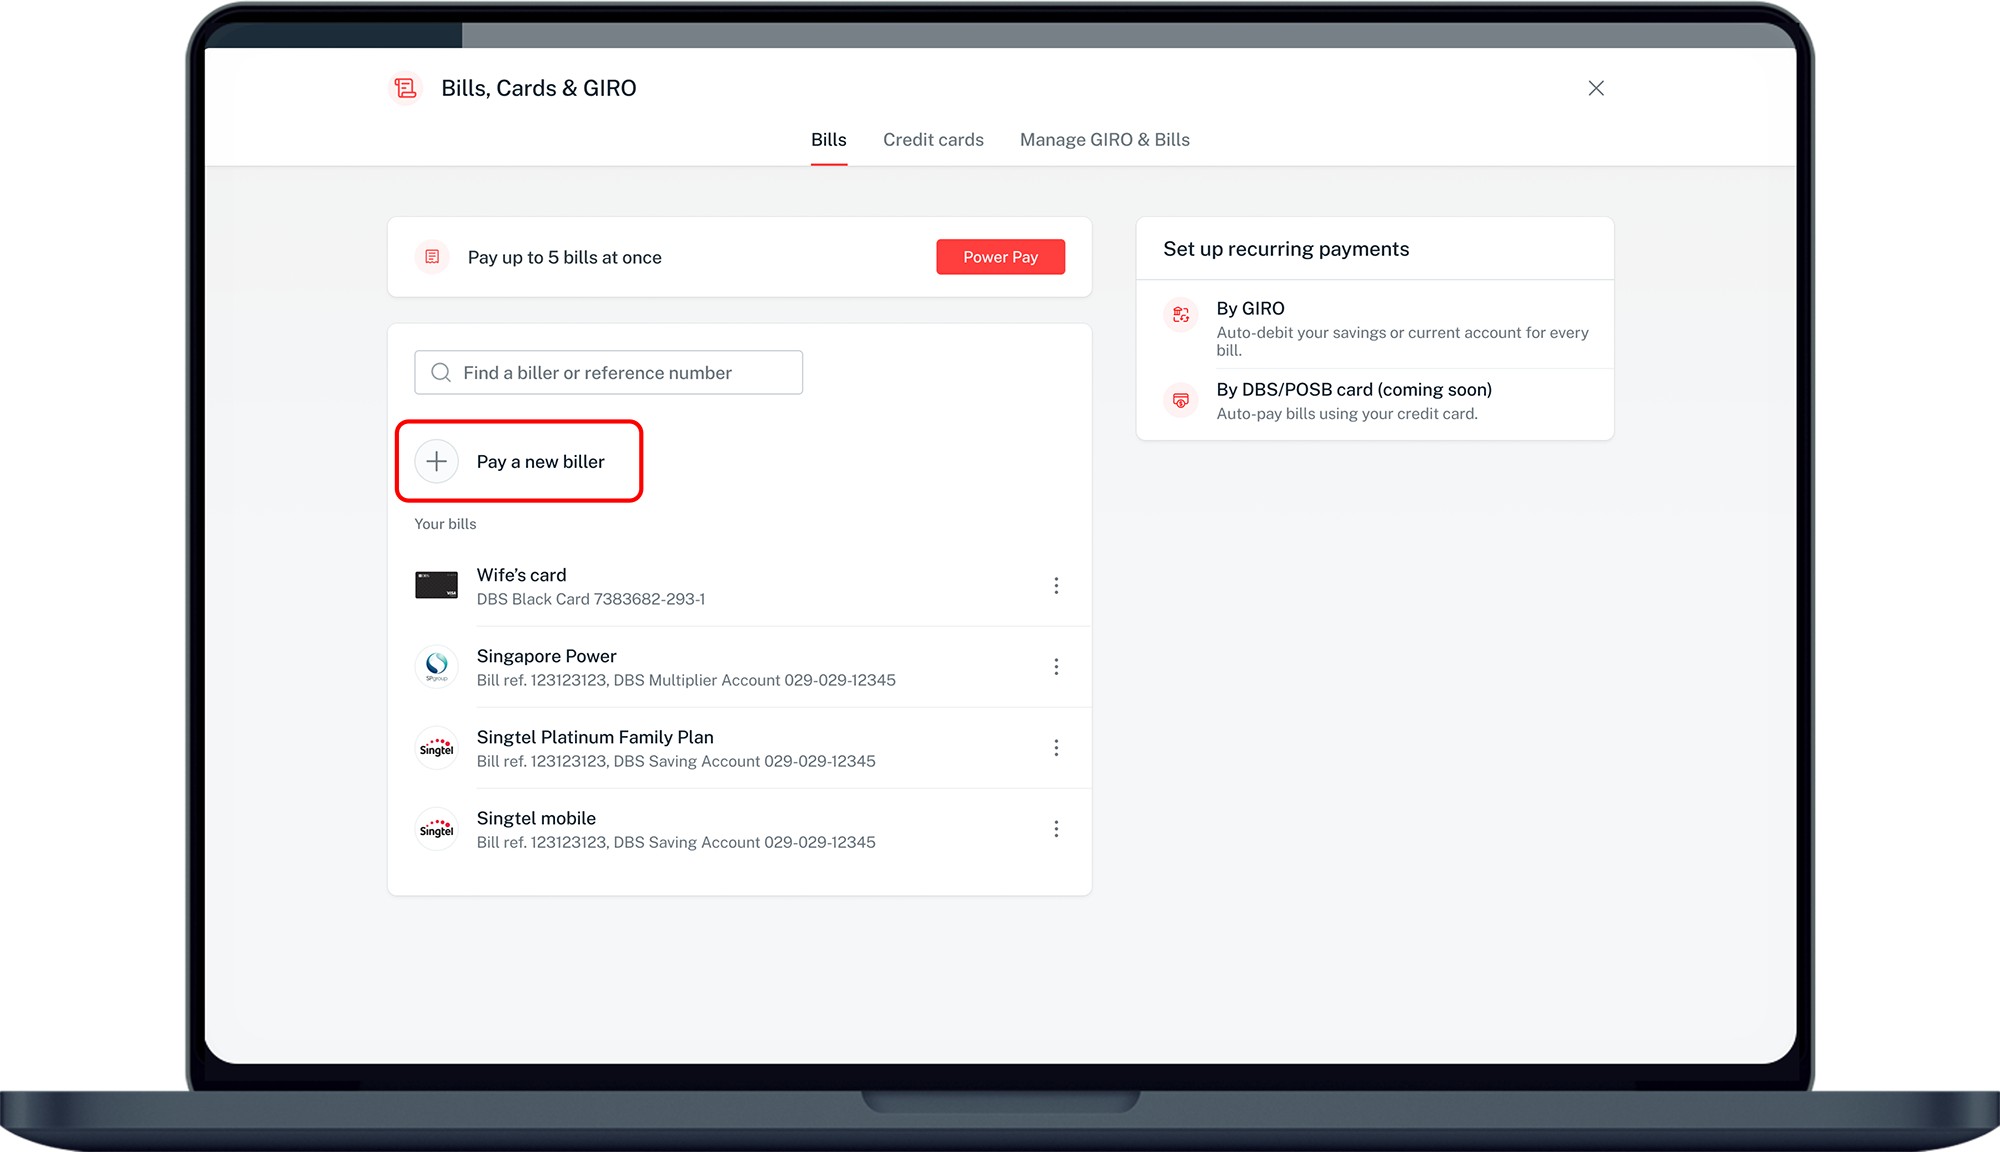
Task: Open the Manage GIRO & Bills tab
Action: [x=1104, y=140]
